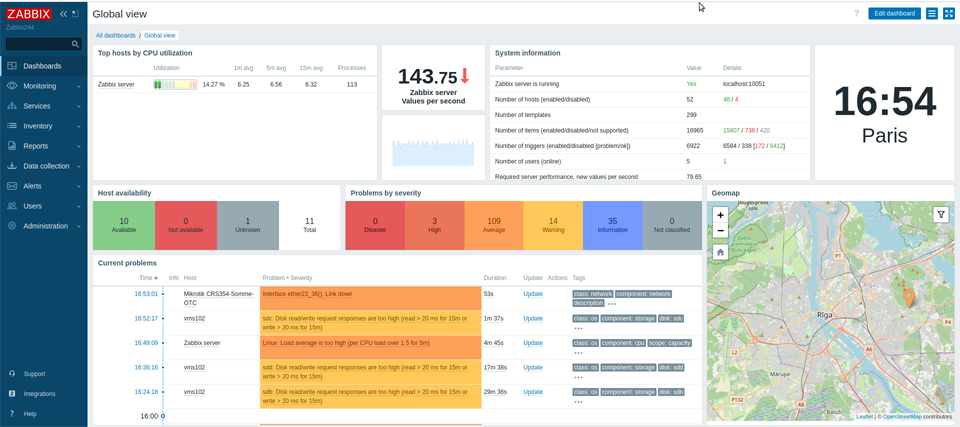960x427 pixels.
Task: Click the orange map pin marker
Action: click(909, 298)
